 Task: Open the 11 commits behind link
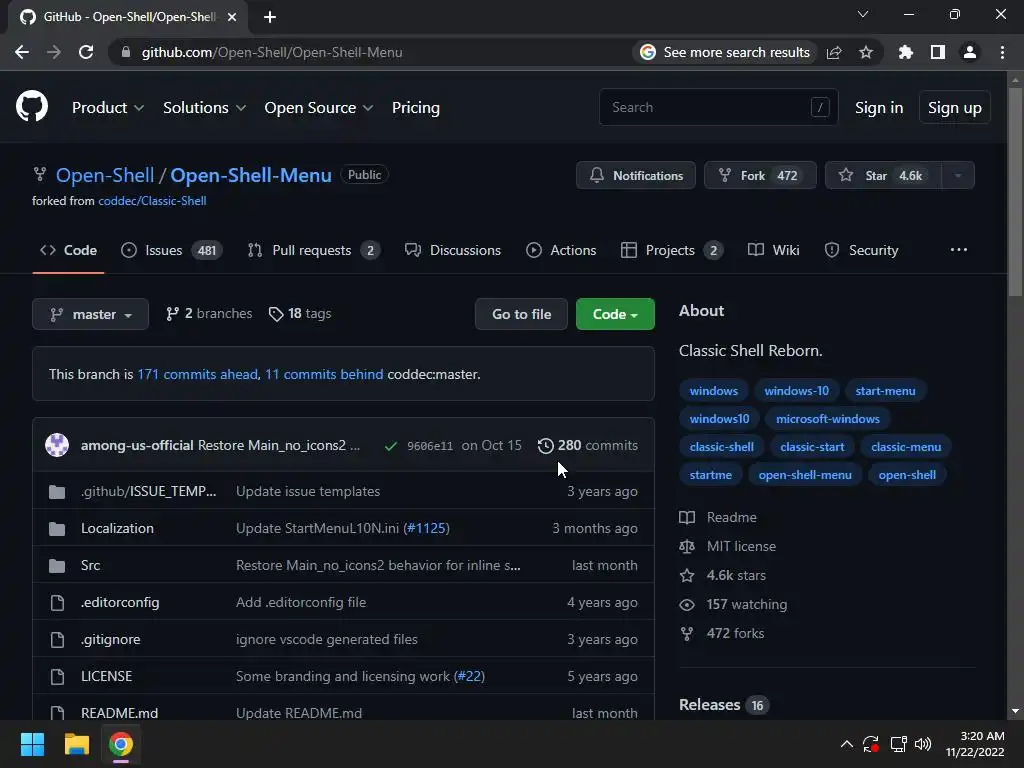tap(324, 374)
